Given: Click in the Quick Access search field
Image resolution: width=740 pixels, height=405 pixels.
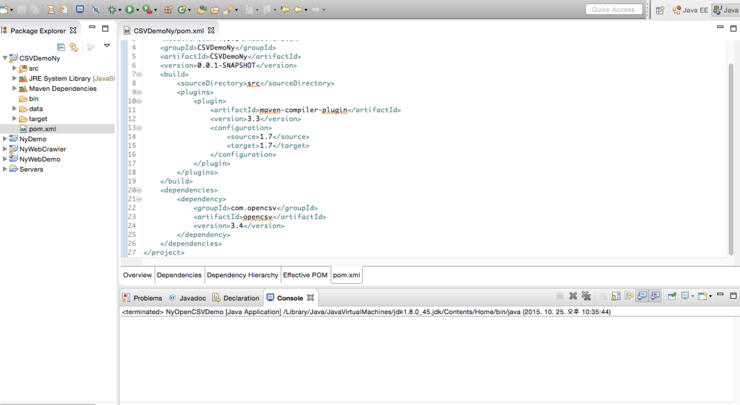Looking at the screenshot, I should [614, 9].
